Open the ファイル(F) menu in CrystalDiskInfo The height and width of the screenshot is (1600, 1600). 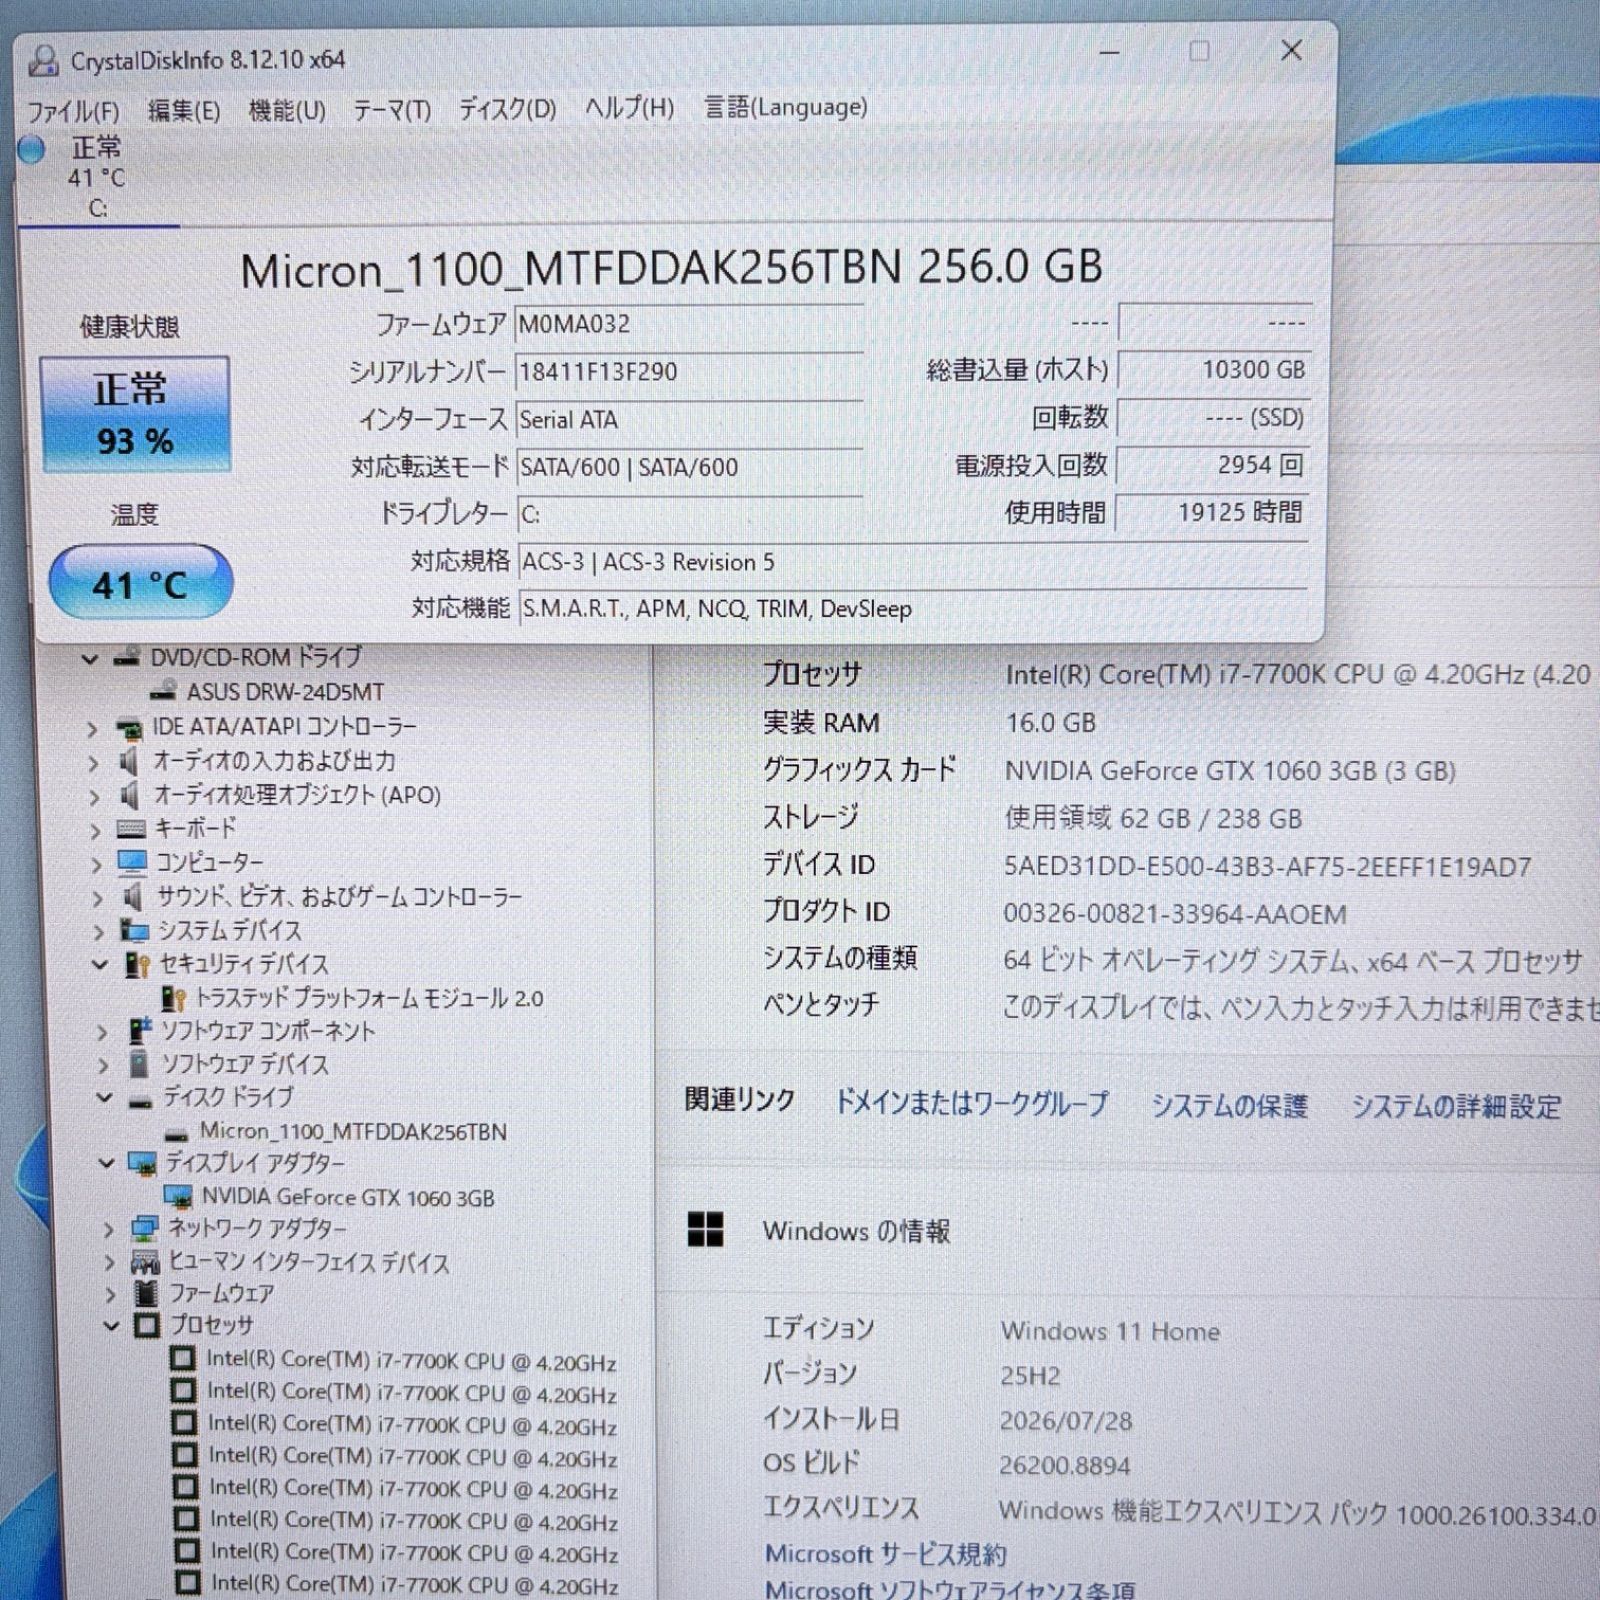coord(73,111)
